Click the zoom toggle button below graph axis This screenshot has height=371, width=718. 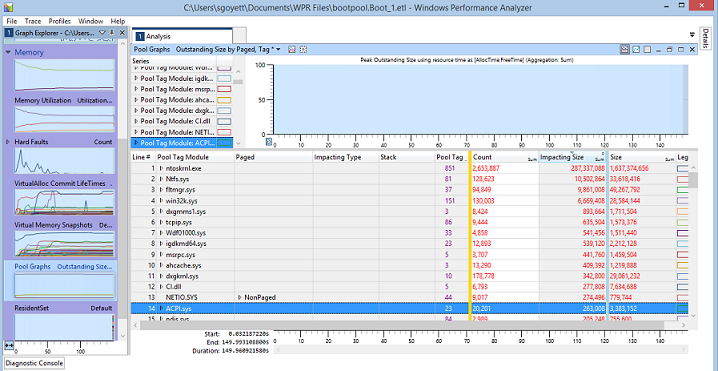(269, 142)
